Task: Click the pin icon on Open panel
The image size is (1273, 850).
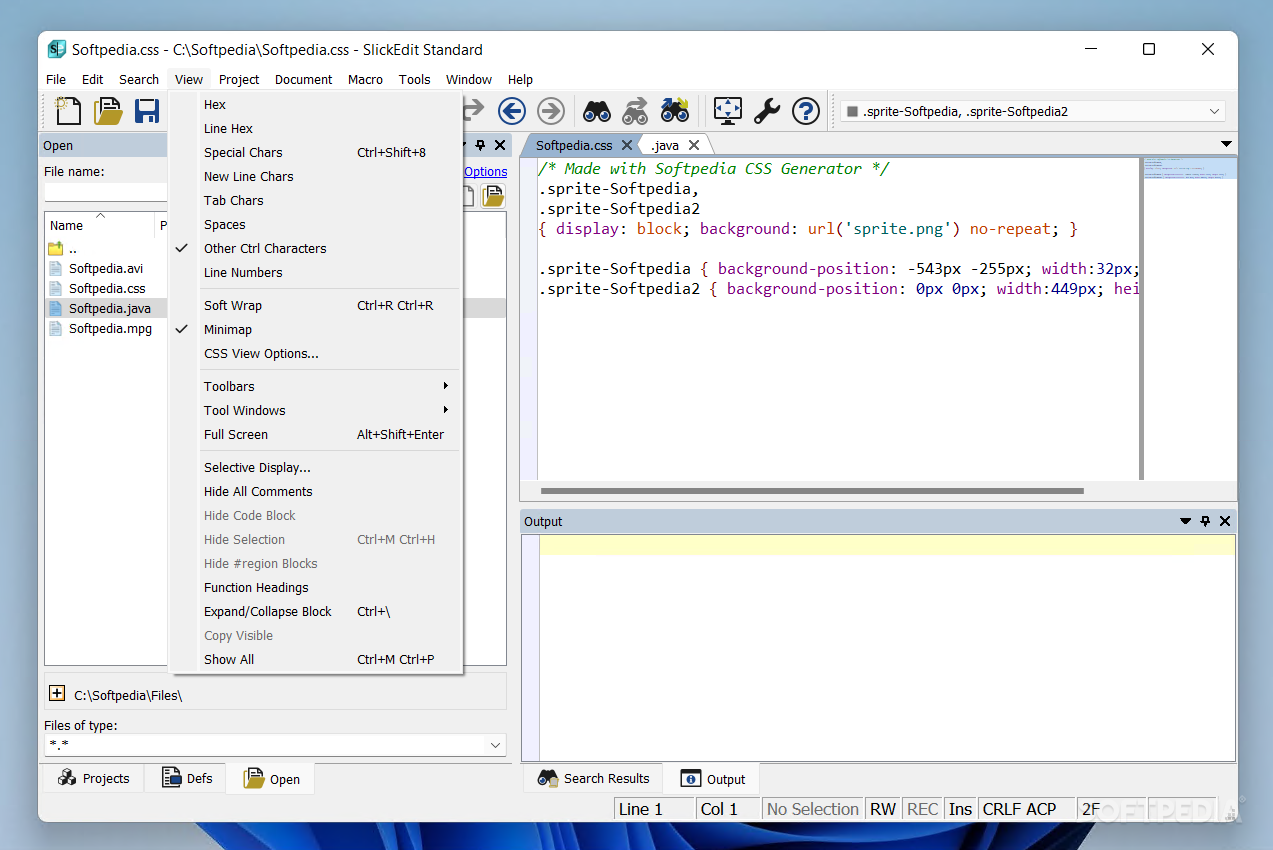Action: point(480,145)
